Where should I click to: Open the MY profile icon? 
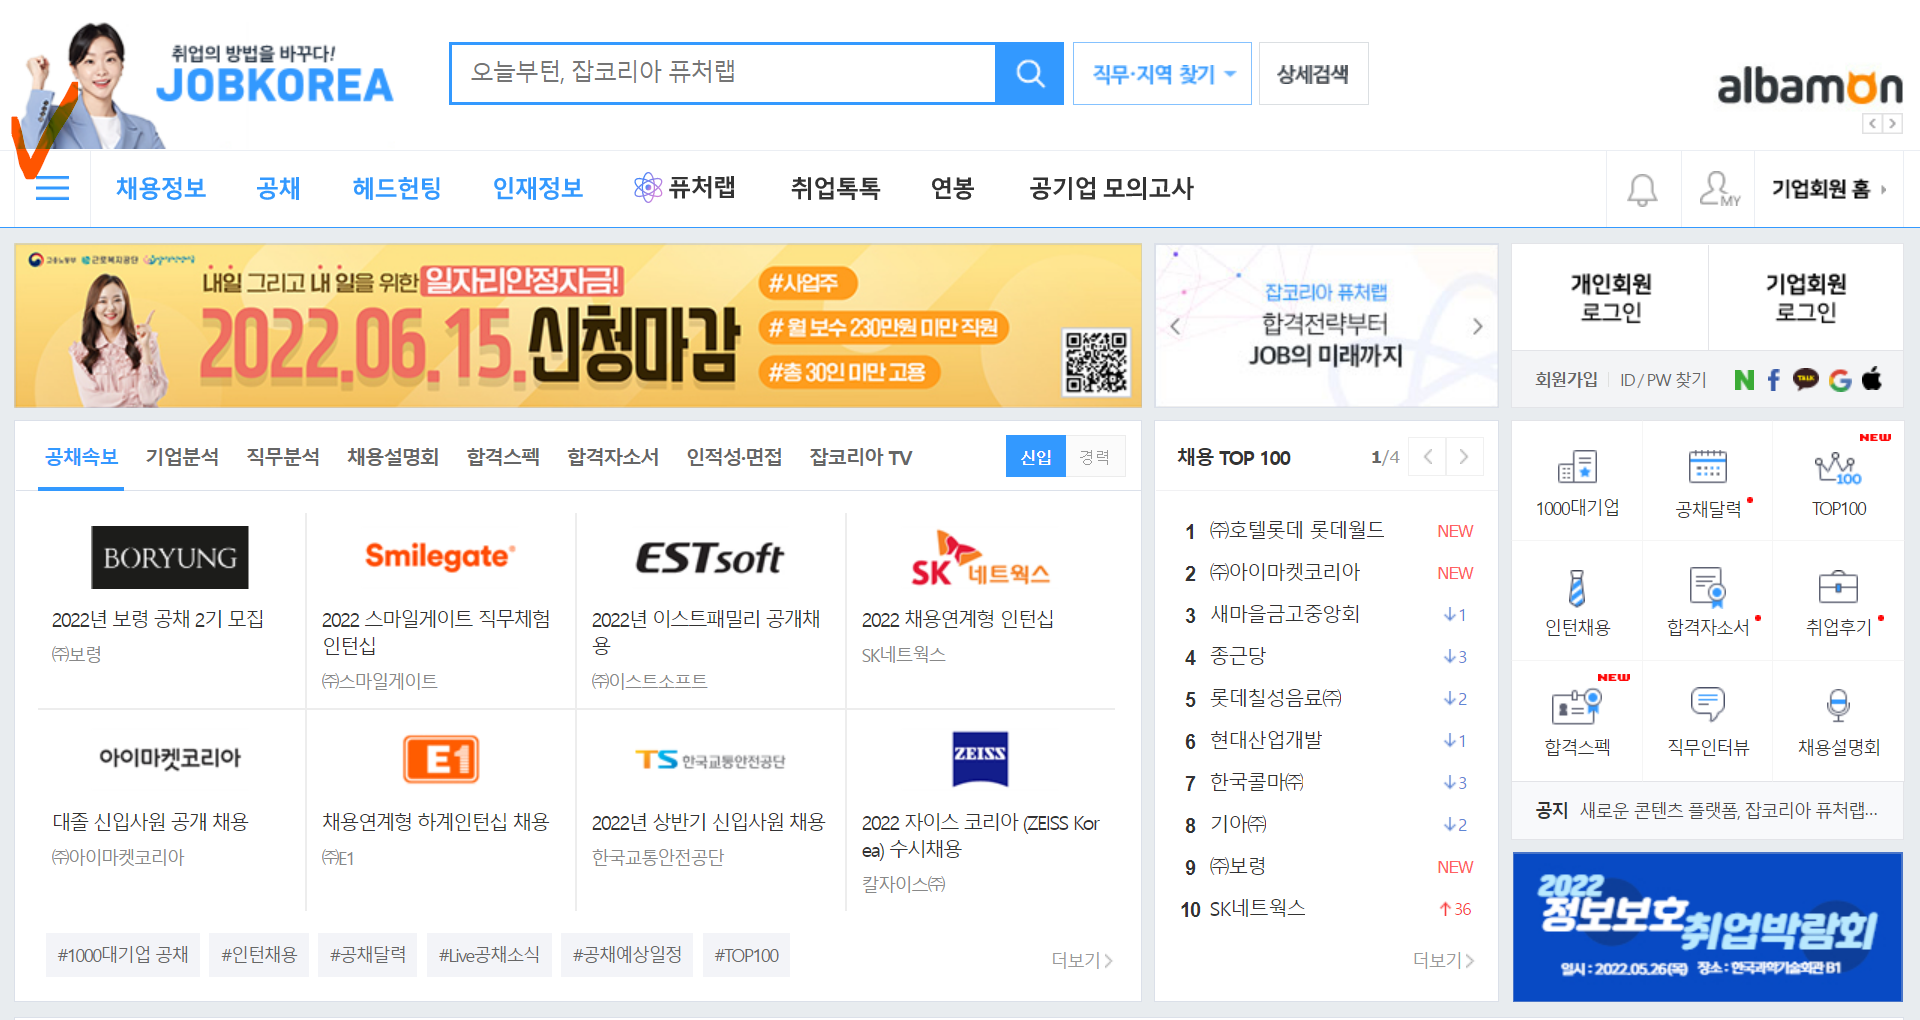(1719, 189)
